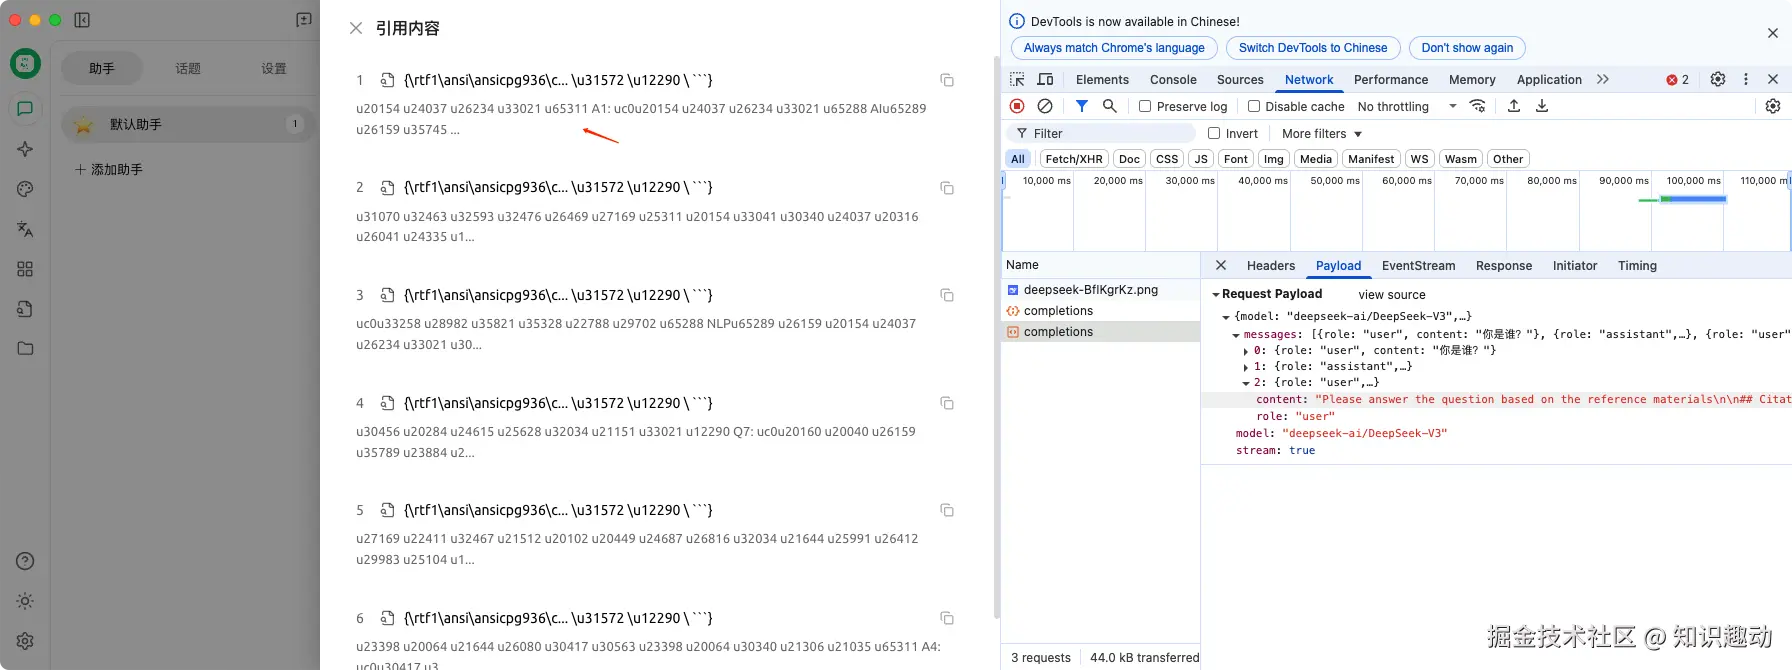Click view source link in the payload
Viewport: 1792px width, 670px height.
[x=1392, y=295]
